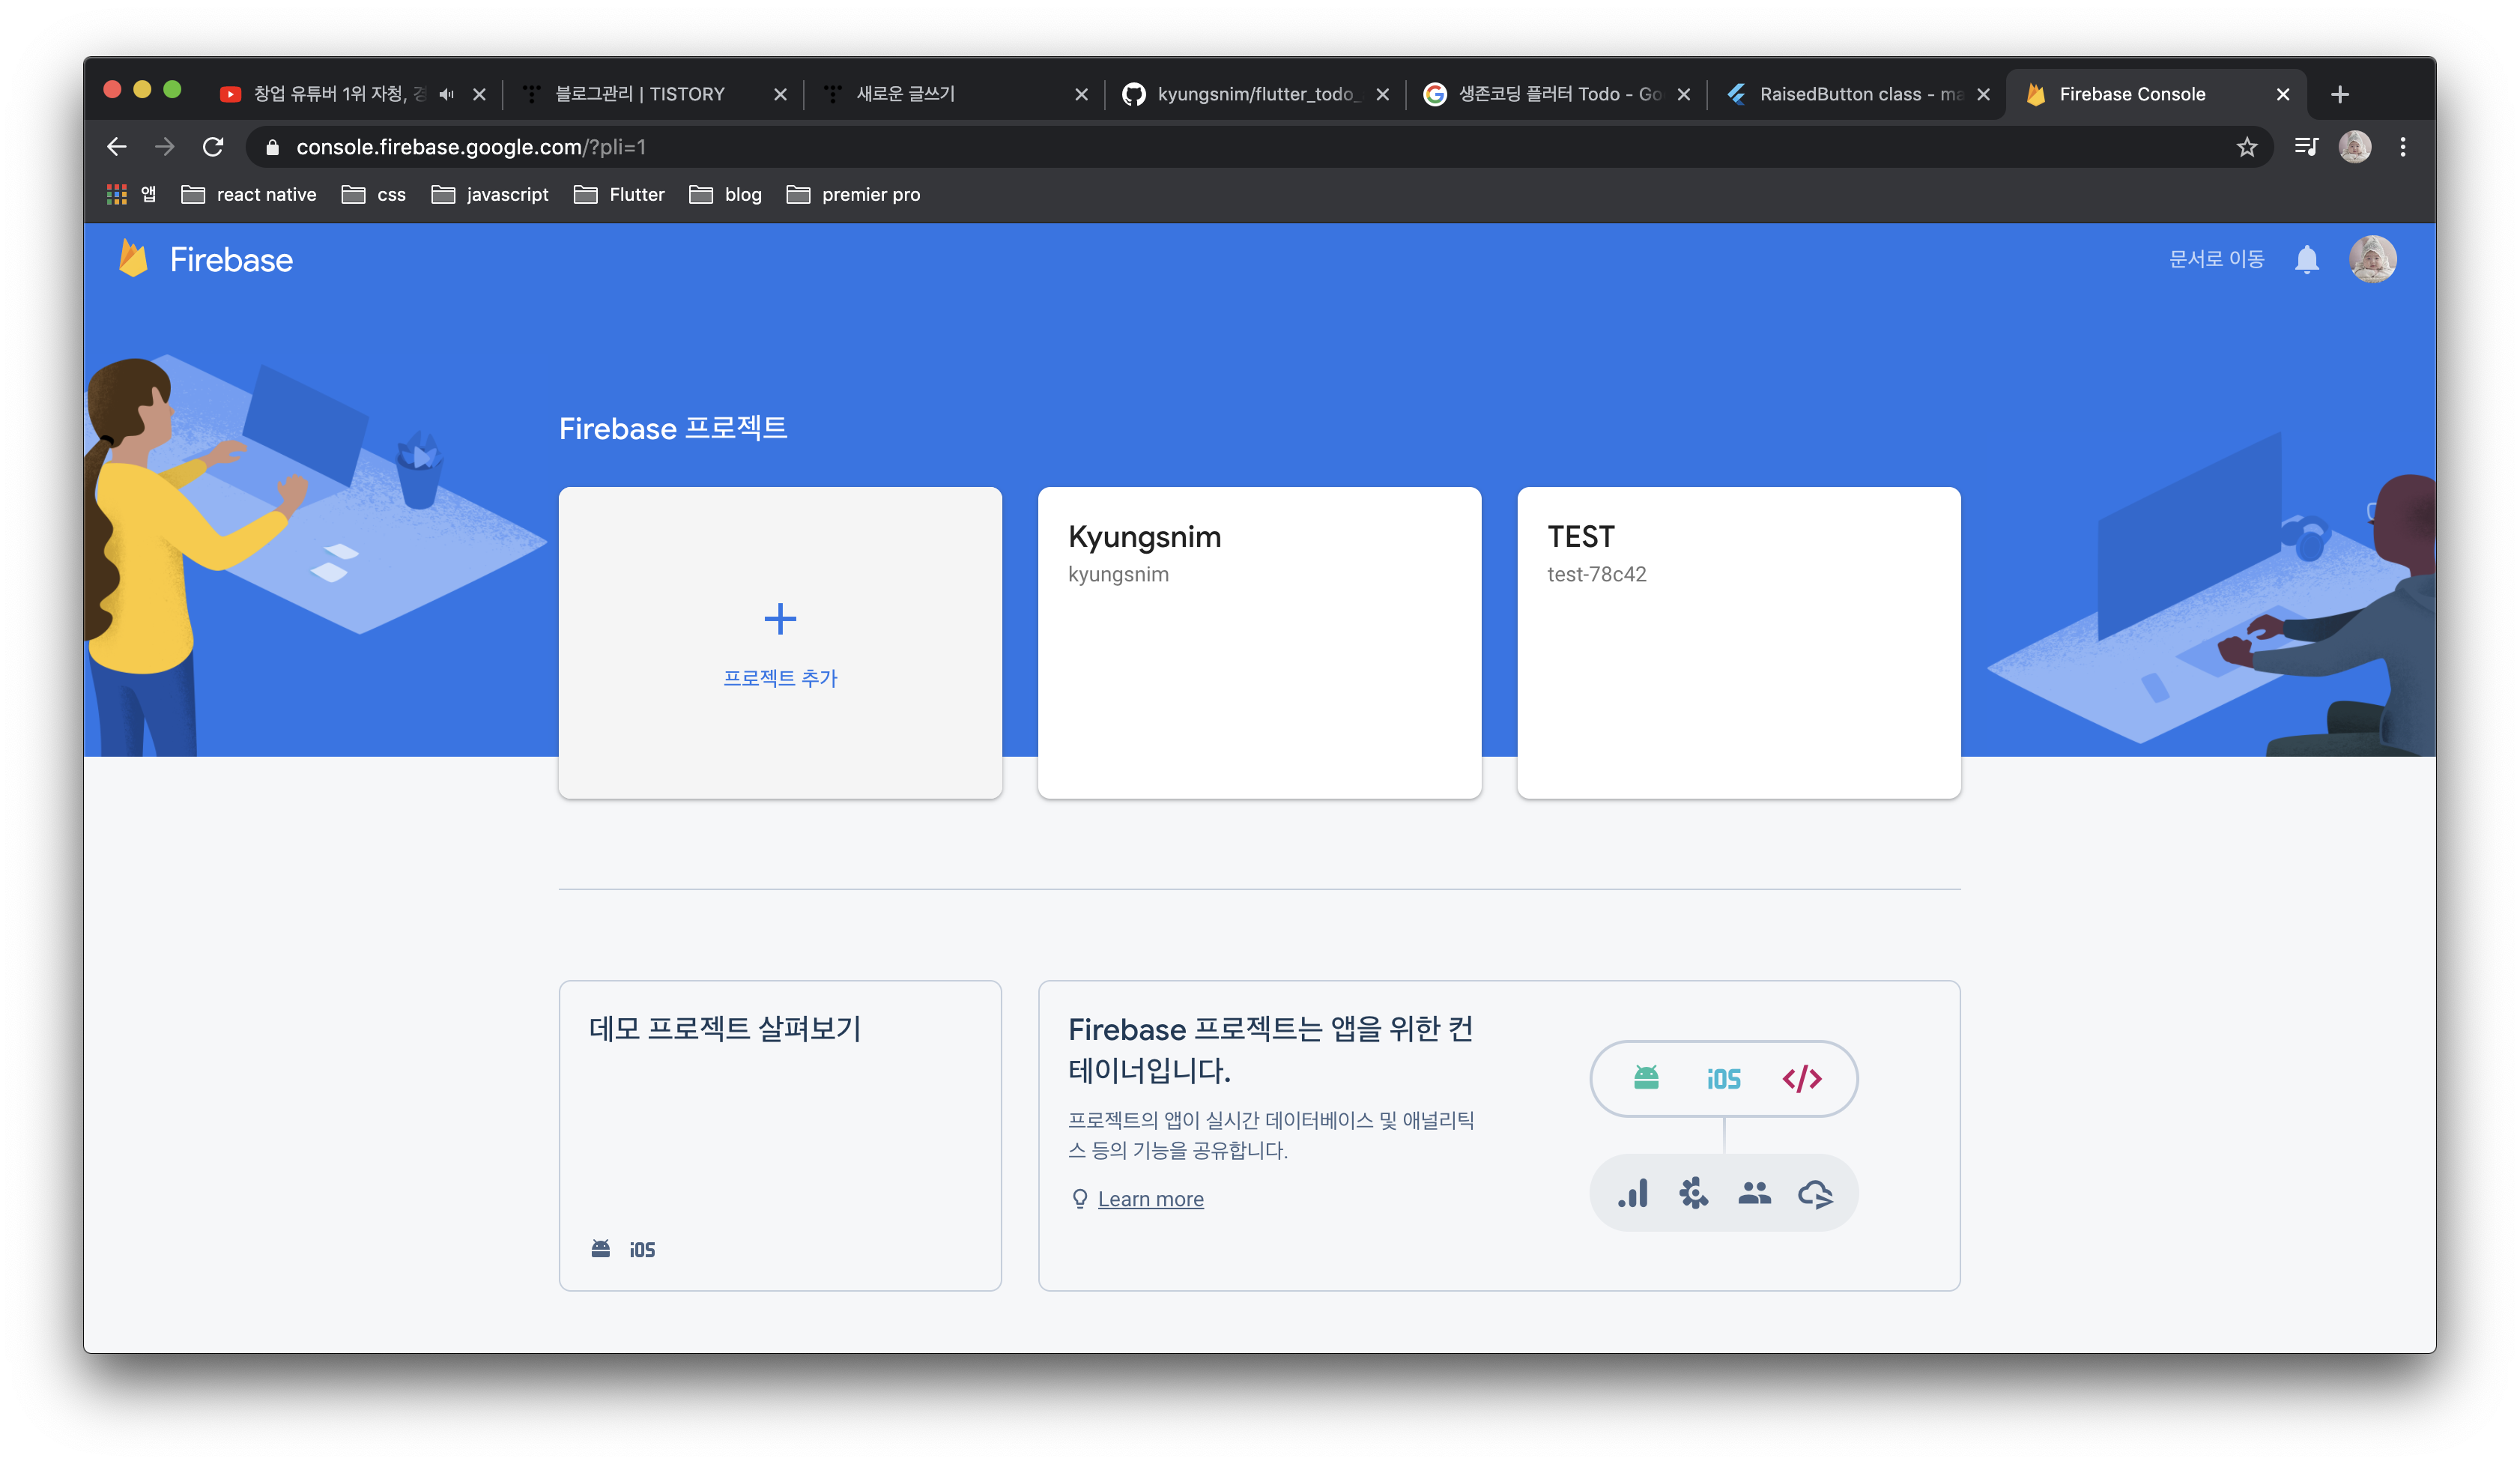
Task: Bookmark this page with the star icon
Action: 2247,147
